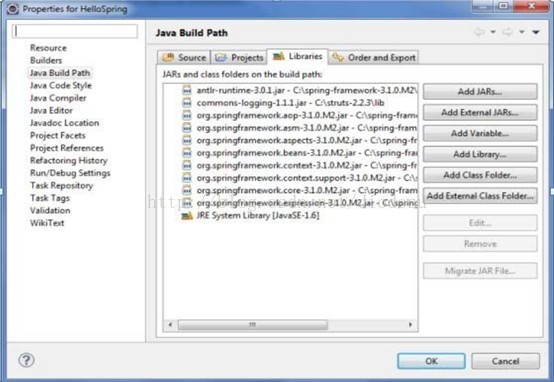Focus the filter text field
The width and height of the screenshot is (554, 382).
coord(75,31)
